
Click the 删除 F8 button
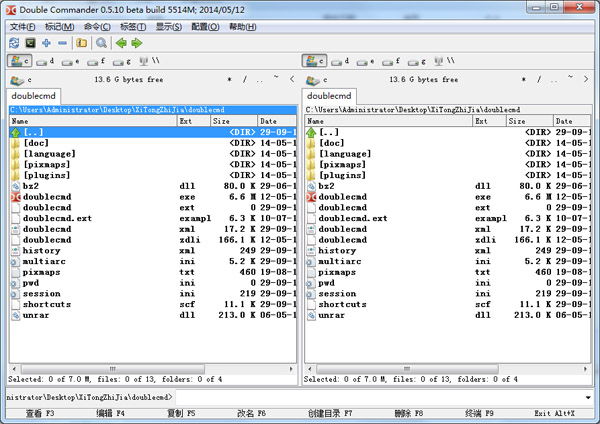coord(409,413)
